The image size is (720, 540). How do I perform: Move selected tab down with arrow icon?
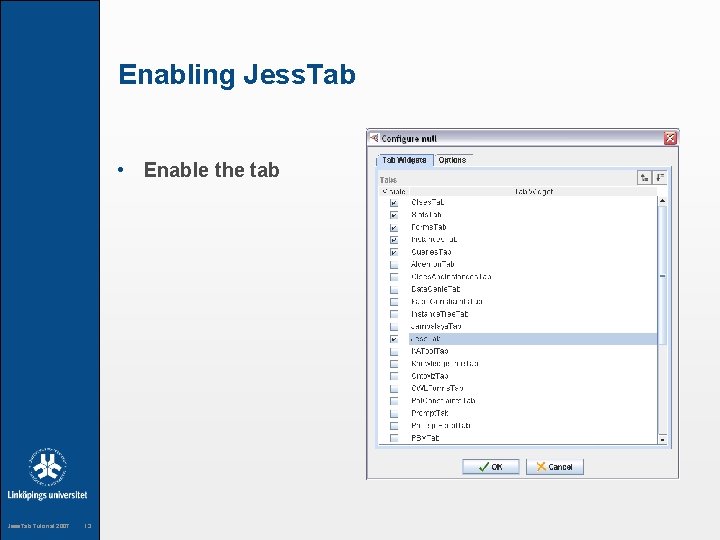point(660,177)
